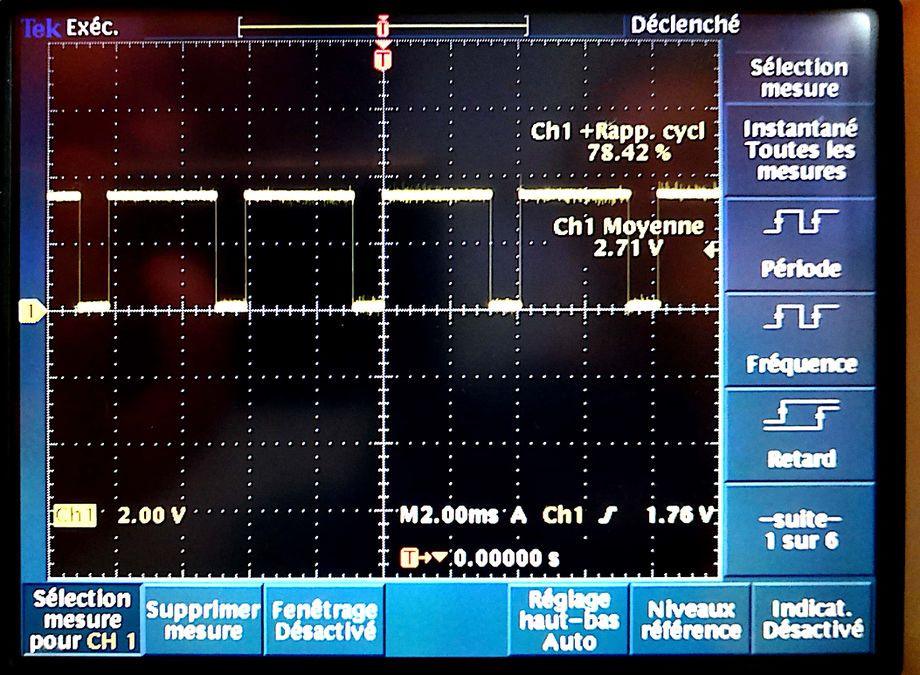Toggle Fenêtrage Désactivé gating option

pyautogui.click(x=325, y=620)
